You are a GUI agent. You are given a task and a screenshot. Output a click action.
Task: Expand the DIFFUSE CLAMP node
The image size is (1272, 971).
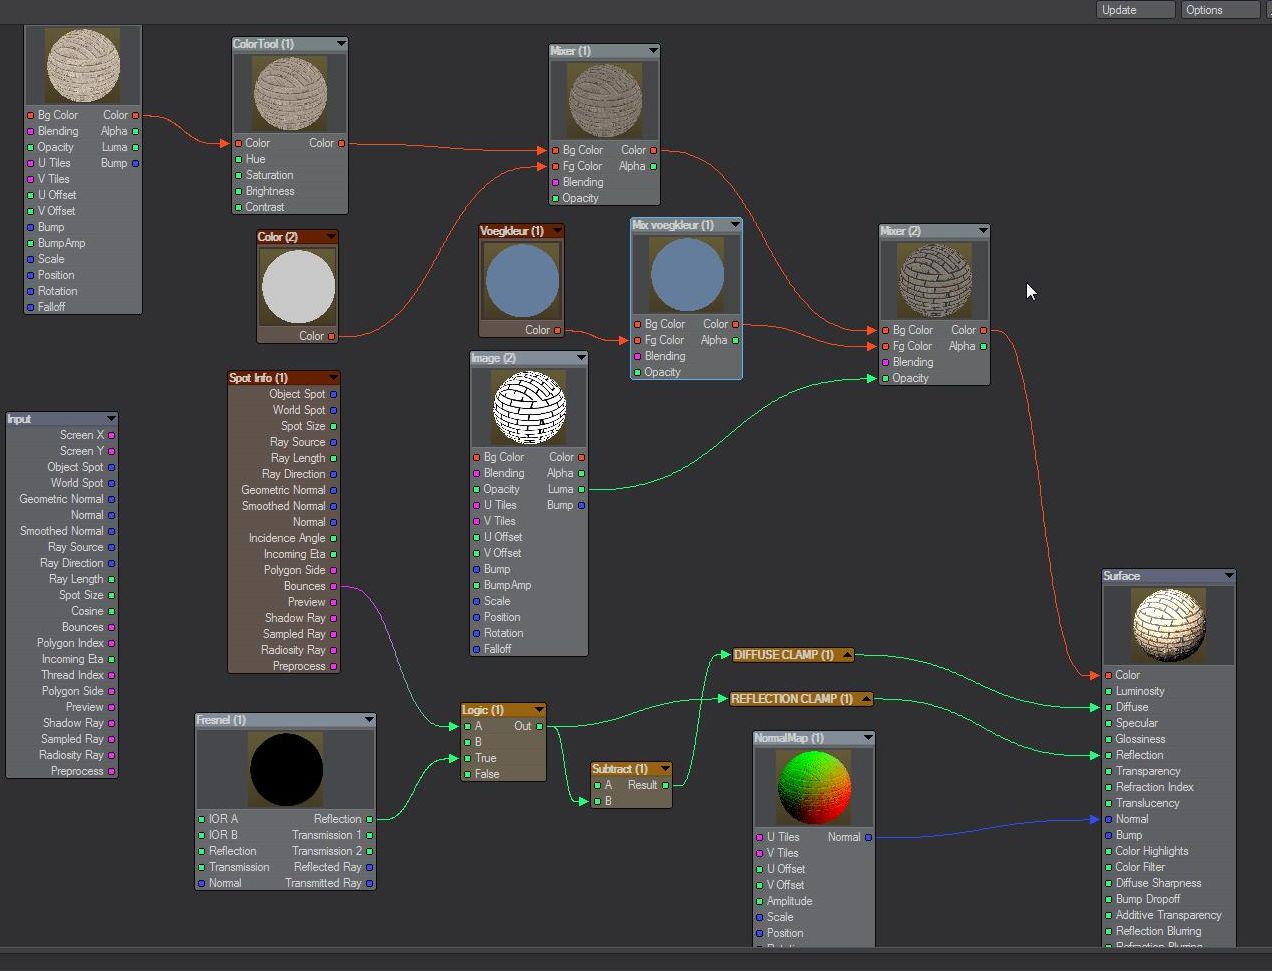tap(847, 655)
